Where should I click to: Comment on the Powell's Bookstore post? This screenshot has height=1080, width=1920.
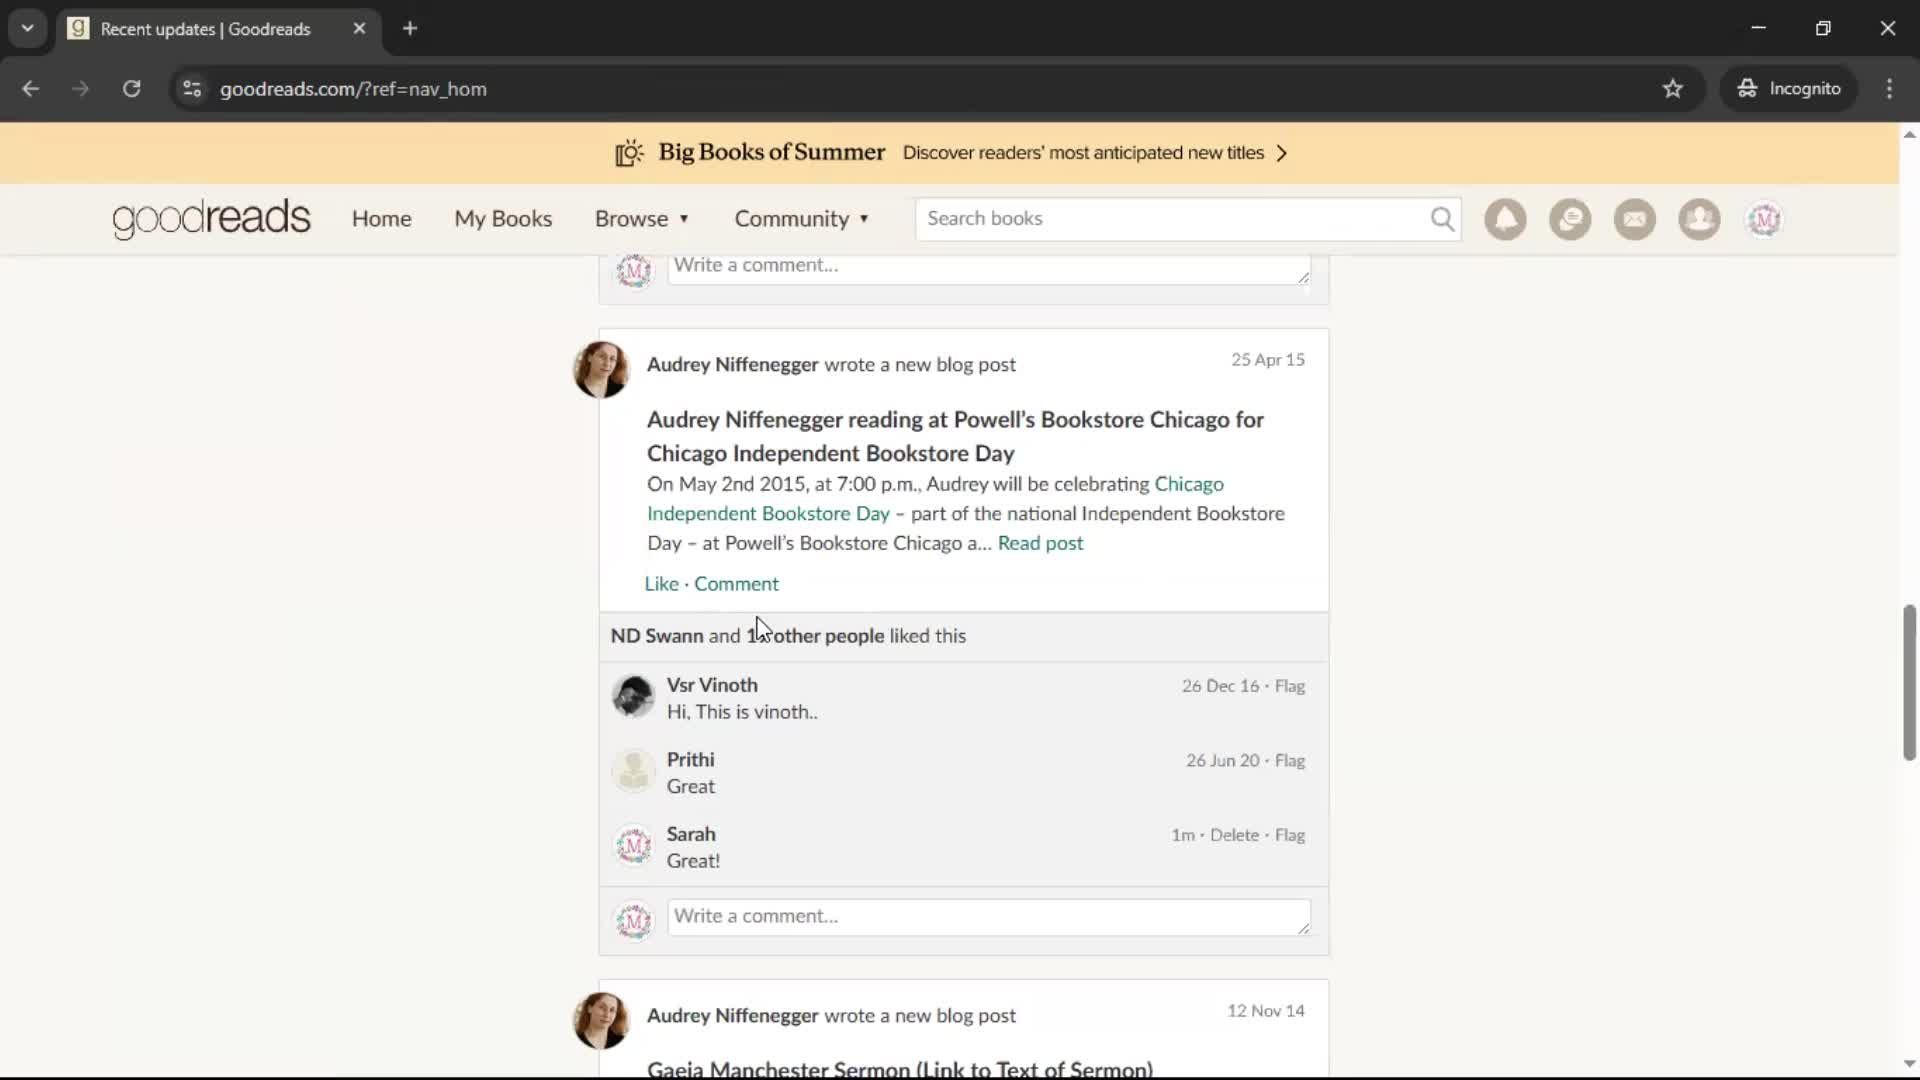pyautogui.click(x=736, y=584)
